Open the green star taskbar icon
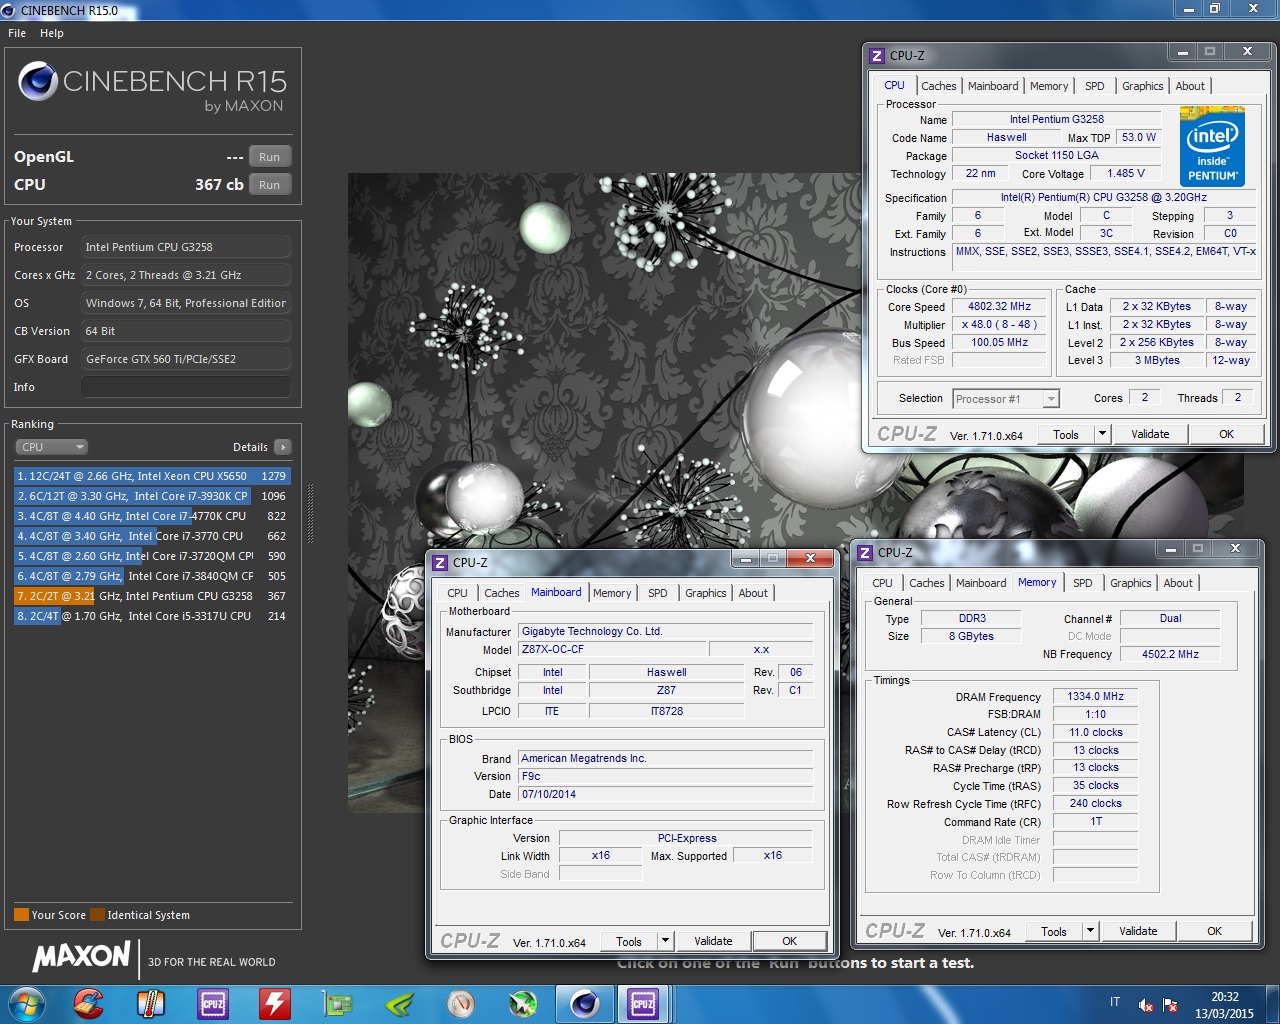1280x1024 pixels. click(x=523, y=1003)
